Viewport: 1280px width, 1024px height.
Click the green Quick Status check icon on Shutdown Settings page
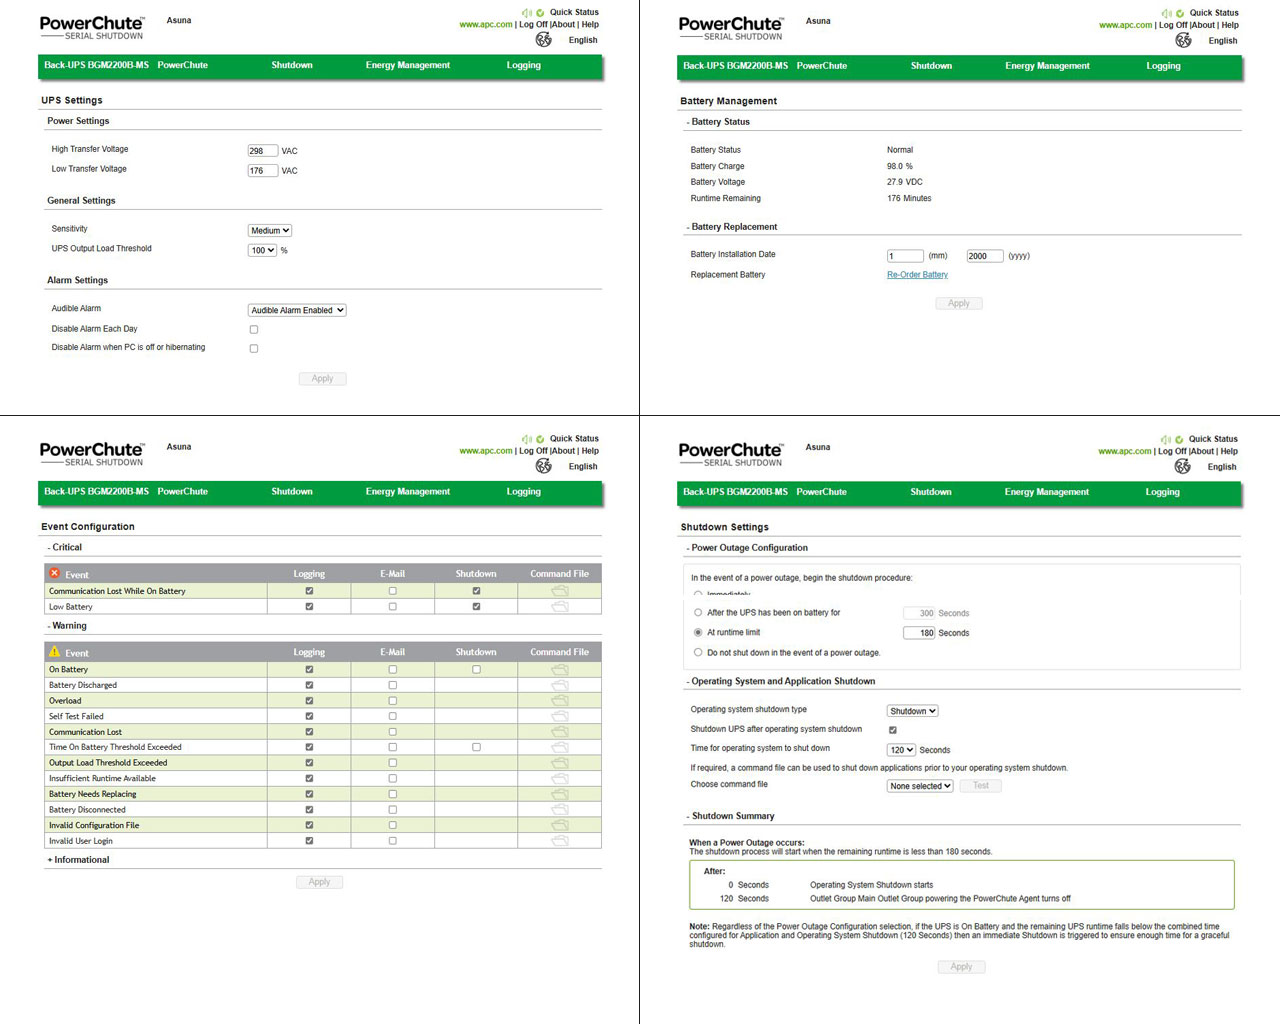1179,439
